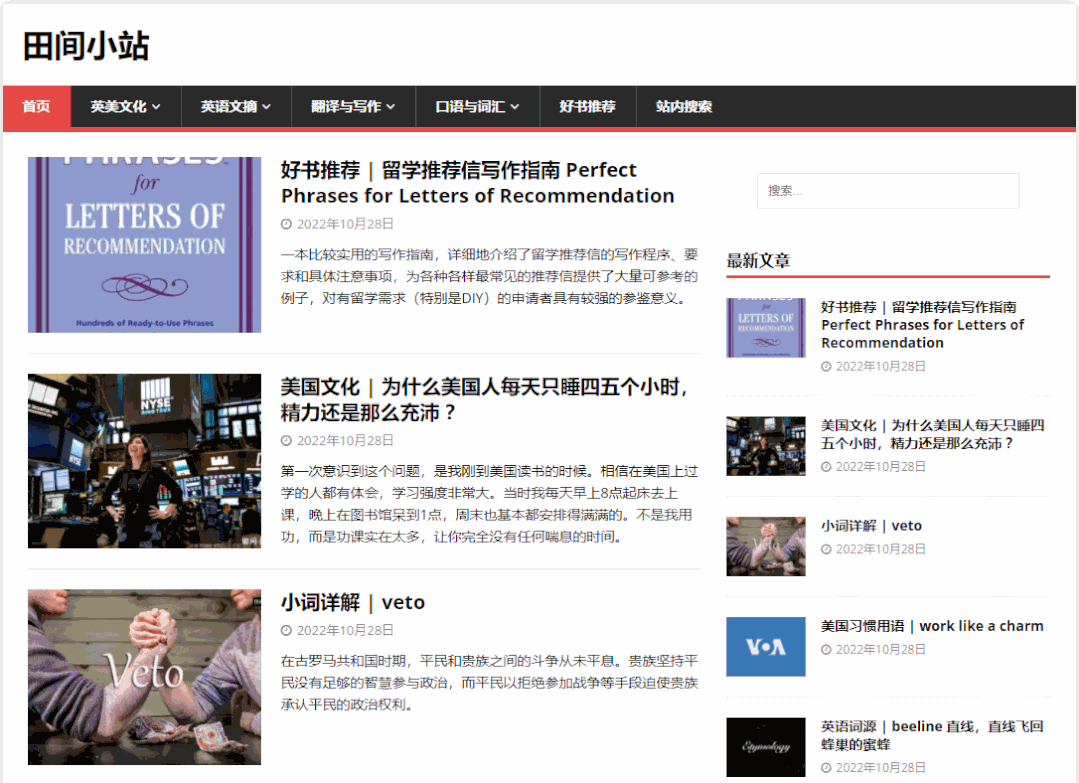Click the VOA logo beside work like a charm

click(x=765, y=647)
